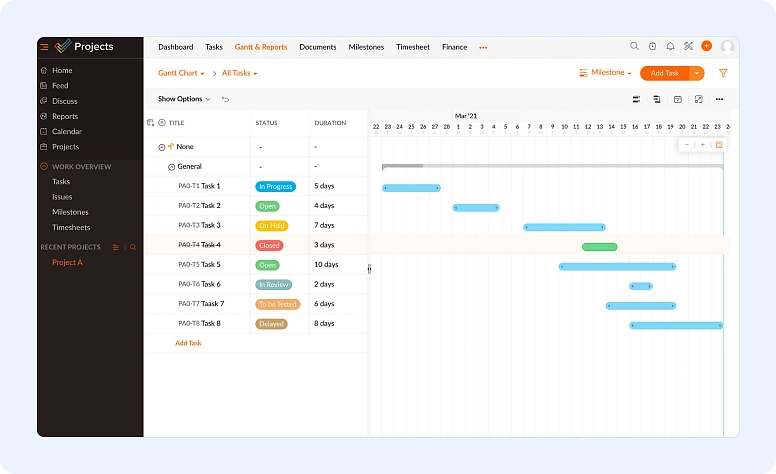Click the filter funnel icon
Image resolution: width=776 pixels, height=474 pixels.
(723, 73)
